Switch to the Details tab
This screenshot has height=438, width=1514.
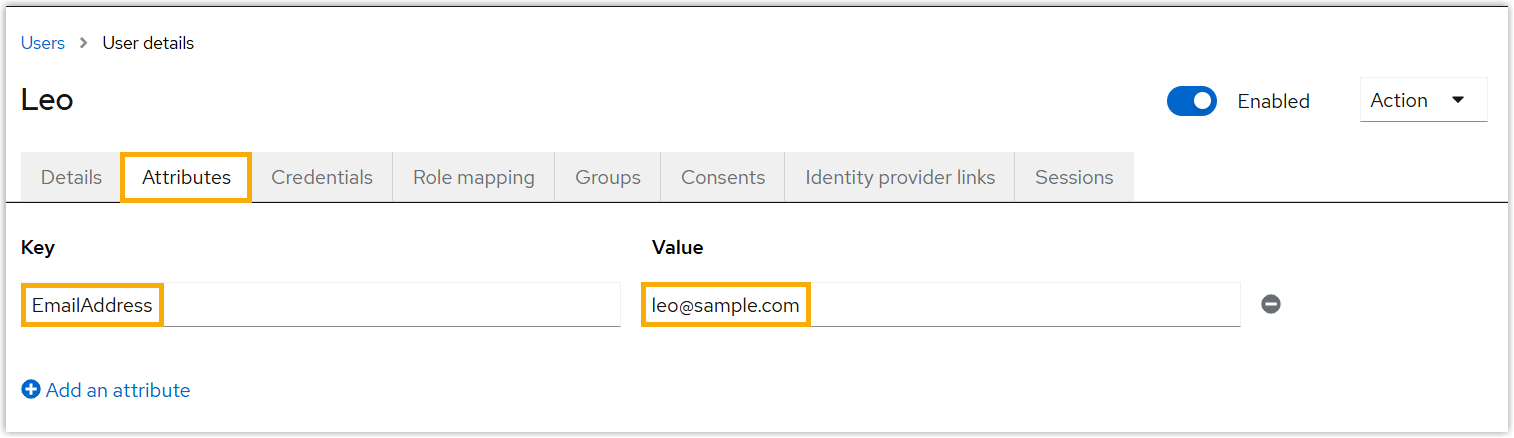[x=71, y=178]
